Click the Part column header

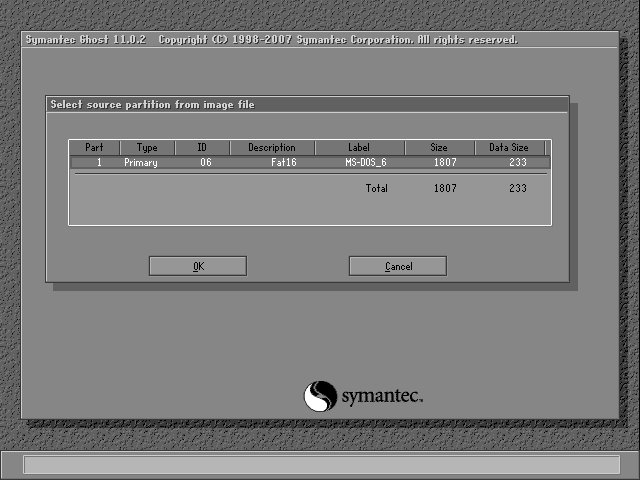(95, 147)
